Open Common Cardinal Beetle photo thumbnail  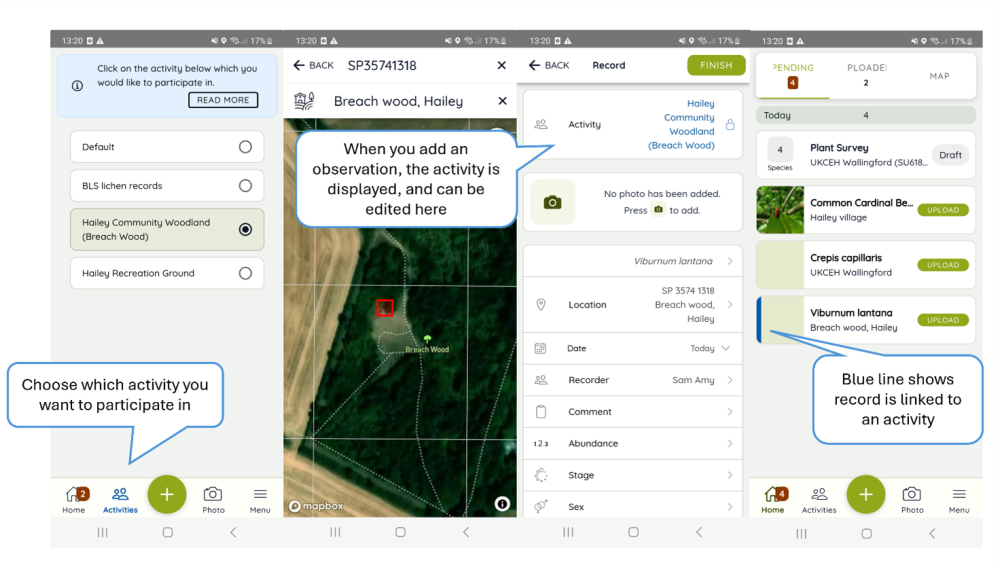click(x=780, y=210)
